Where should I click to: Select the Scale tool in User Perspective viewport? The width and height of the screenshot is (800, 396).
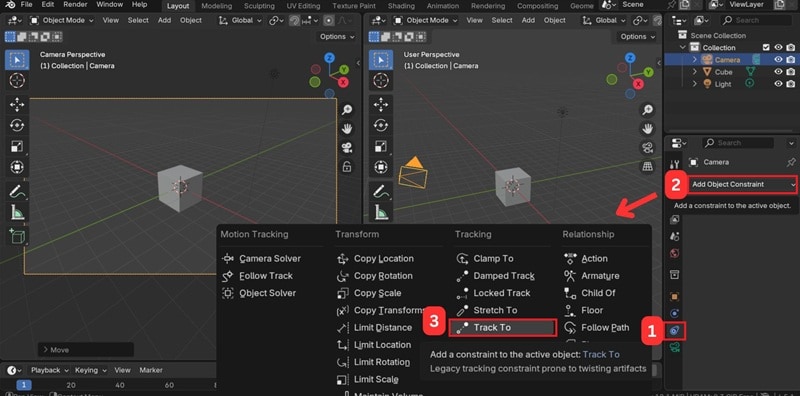(x=381, y=146)
